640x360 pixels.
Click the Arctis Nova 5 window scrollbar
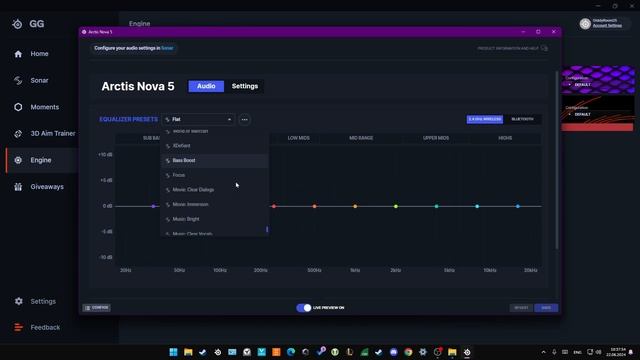557,159
